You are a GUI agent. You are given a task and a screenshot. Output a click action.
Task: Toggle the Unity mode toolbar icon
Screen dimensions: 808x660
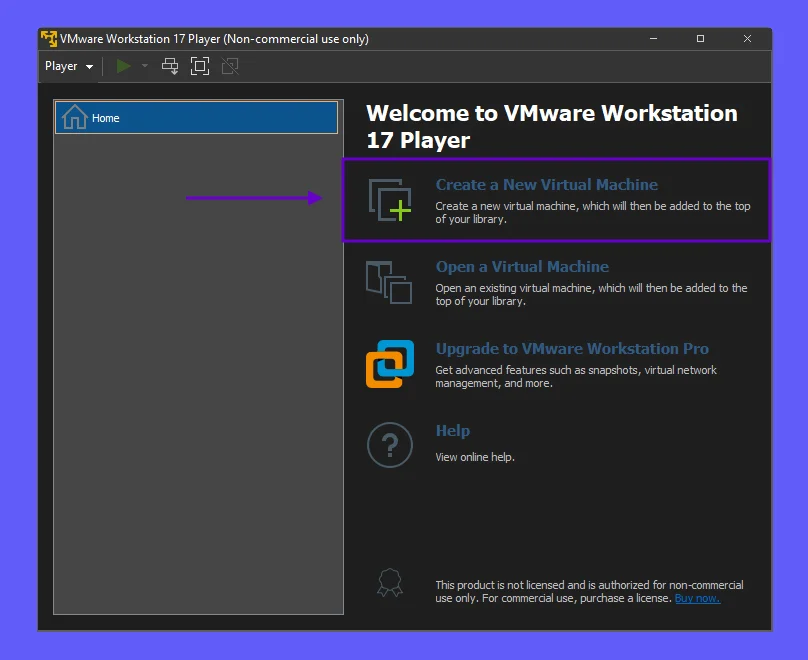(x=230, y=66)
